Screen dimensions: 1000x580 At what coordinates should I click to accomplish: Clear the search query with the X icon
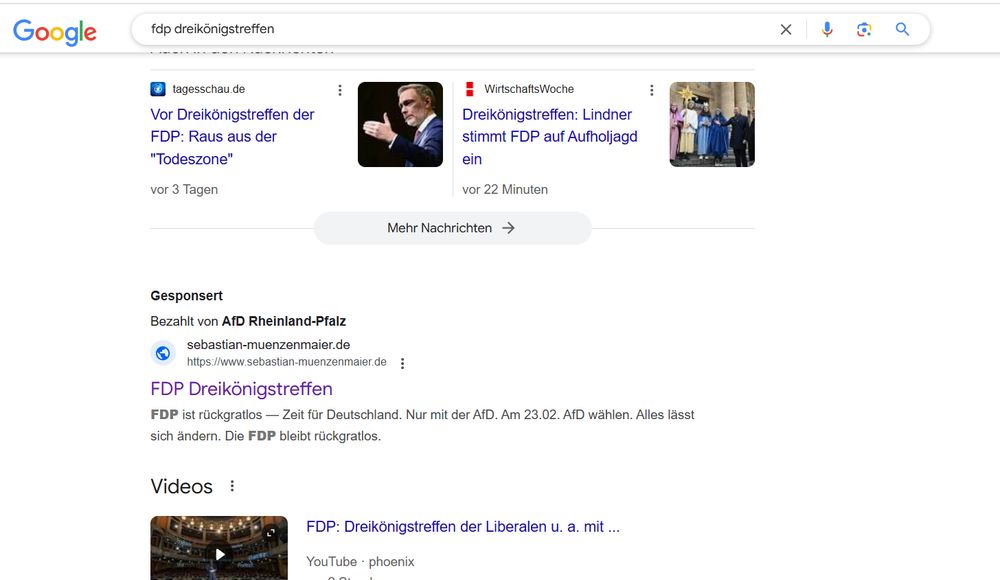point(786,29)
